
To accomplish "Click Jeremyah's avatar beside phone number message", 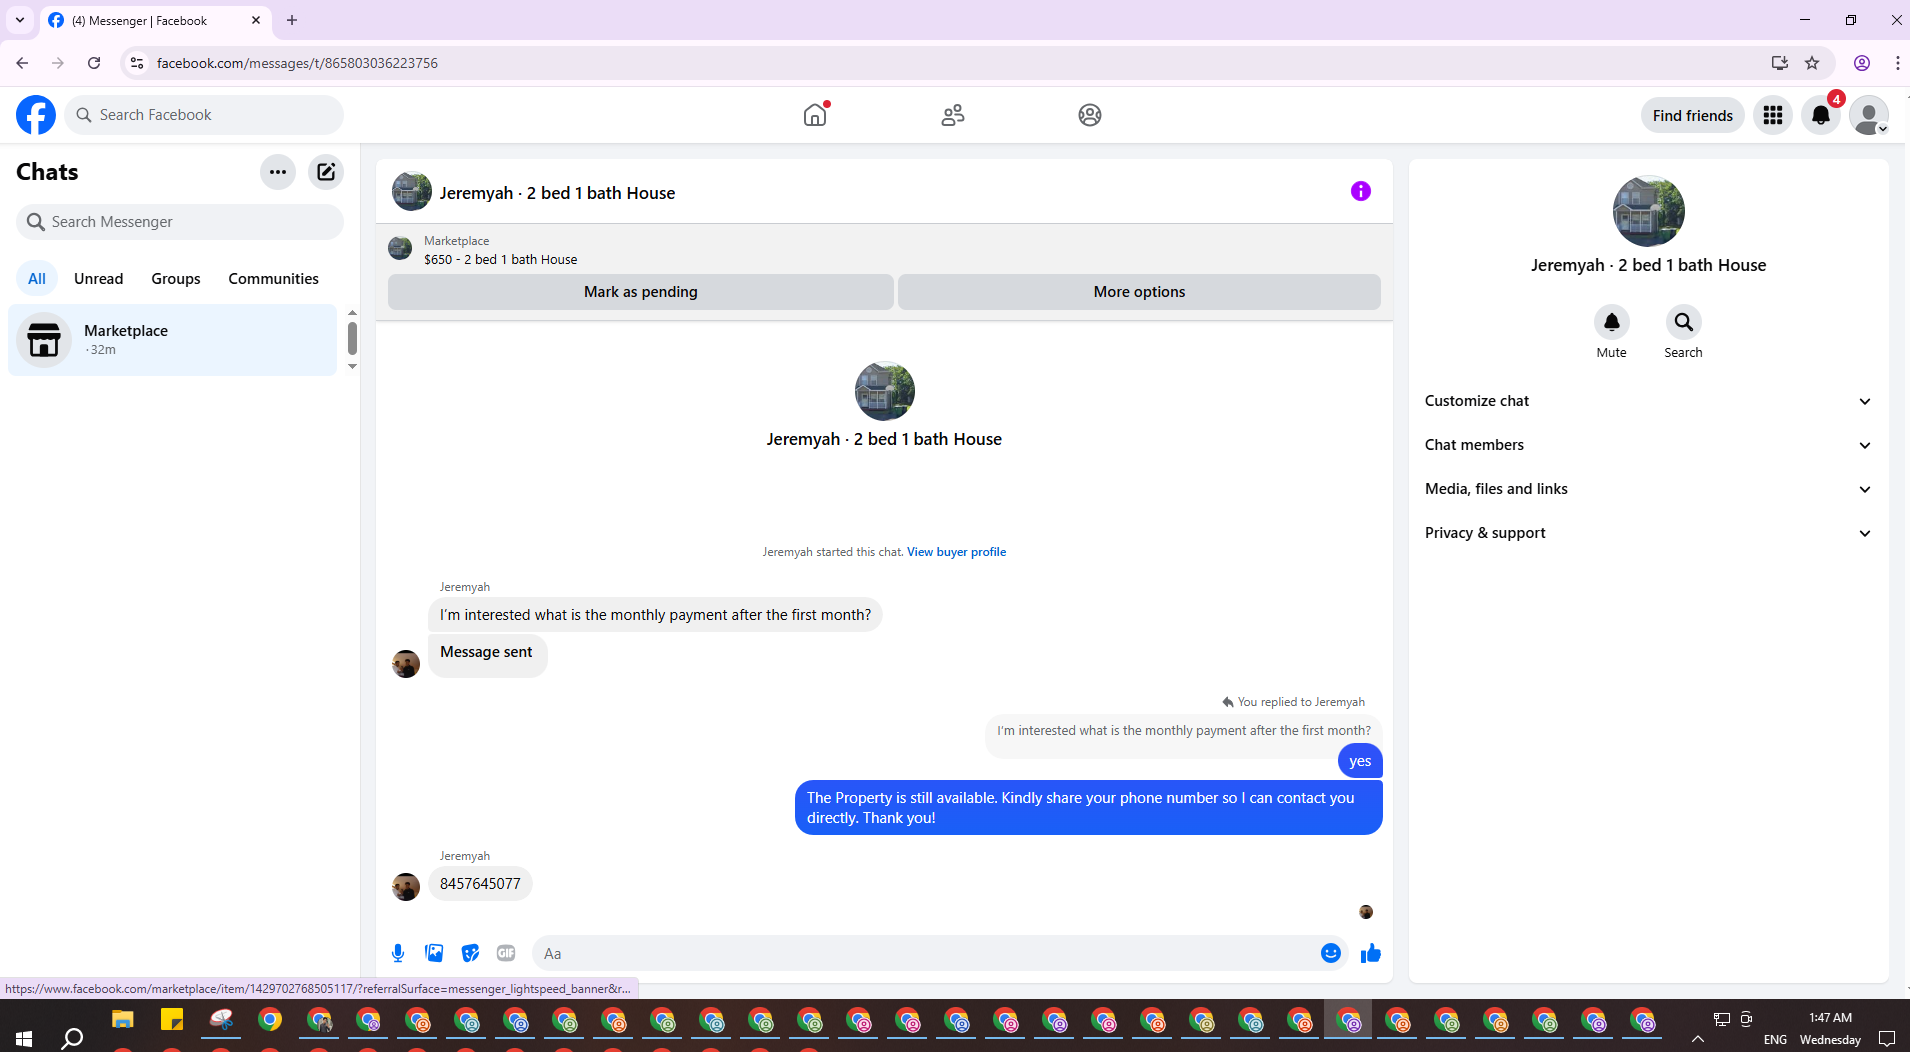I will [x=406, y=887].
